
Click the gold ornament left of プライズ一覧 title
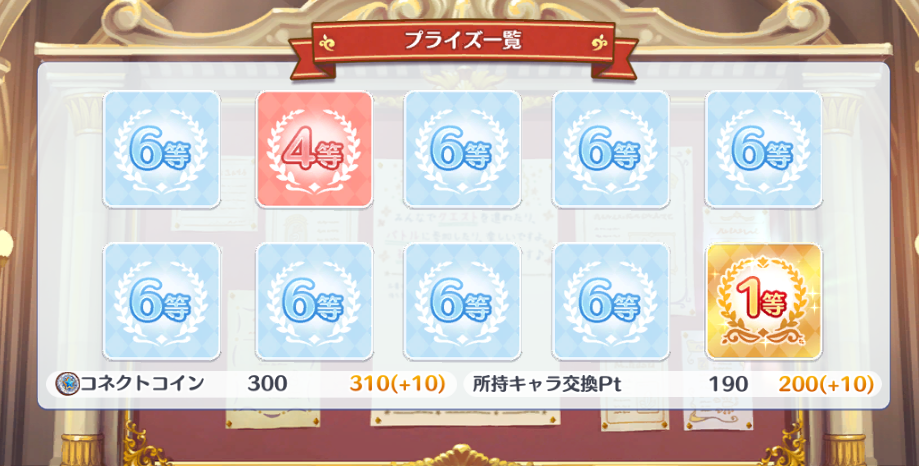[328, 42]
